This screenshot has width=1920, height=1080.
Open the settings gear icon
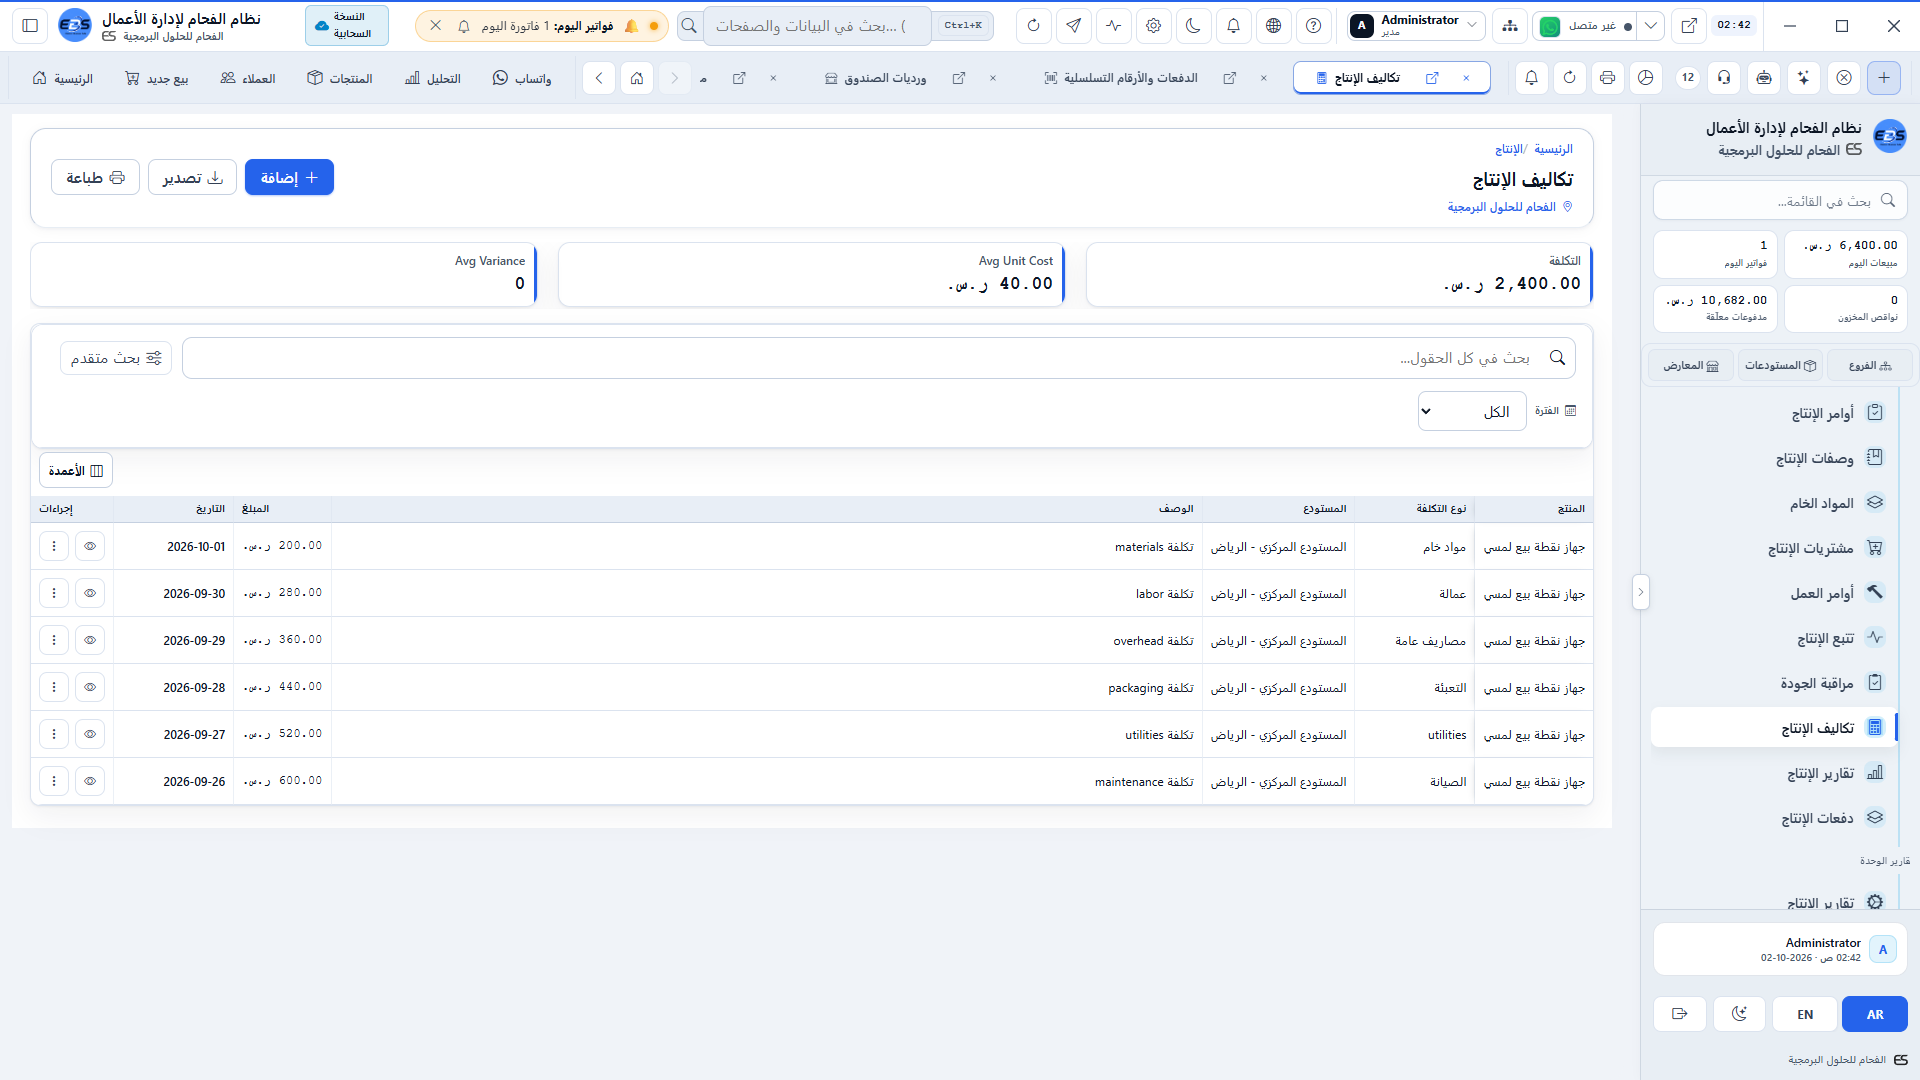point(1153,26)
